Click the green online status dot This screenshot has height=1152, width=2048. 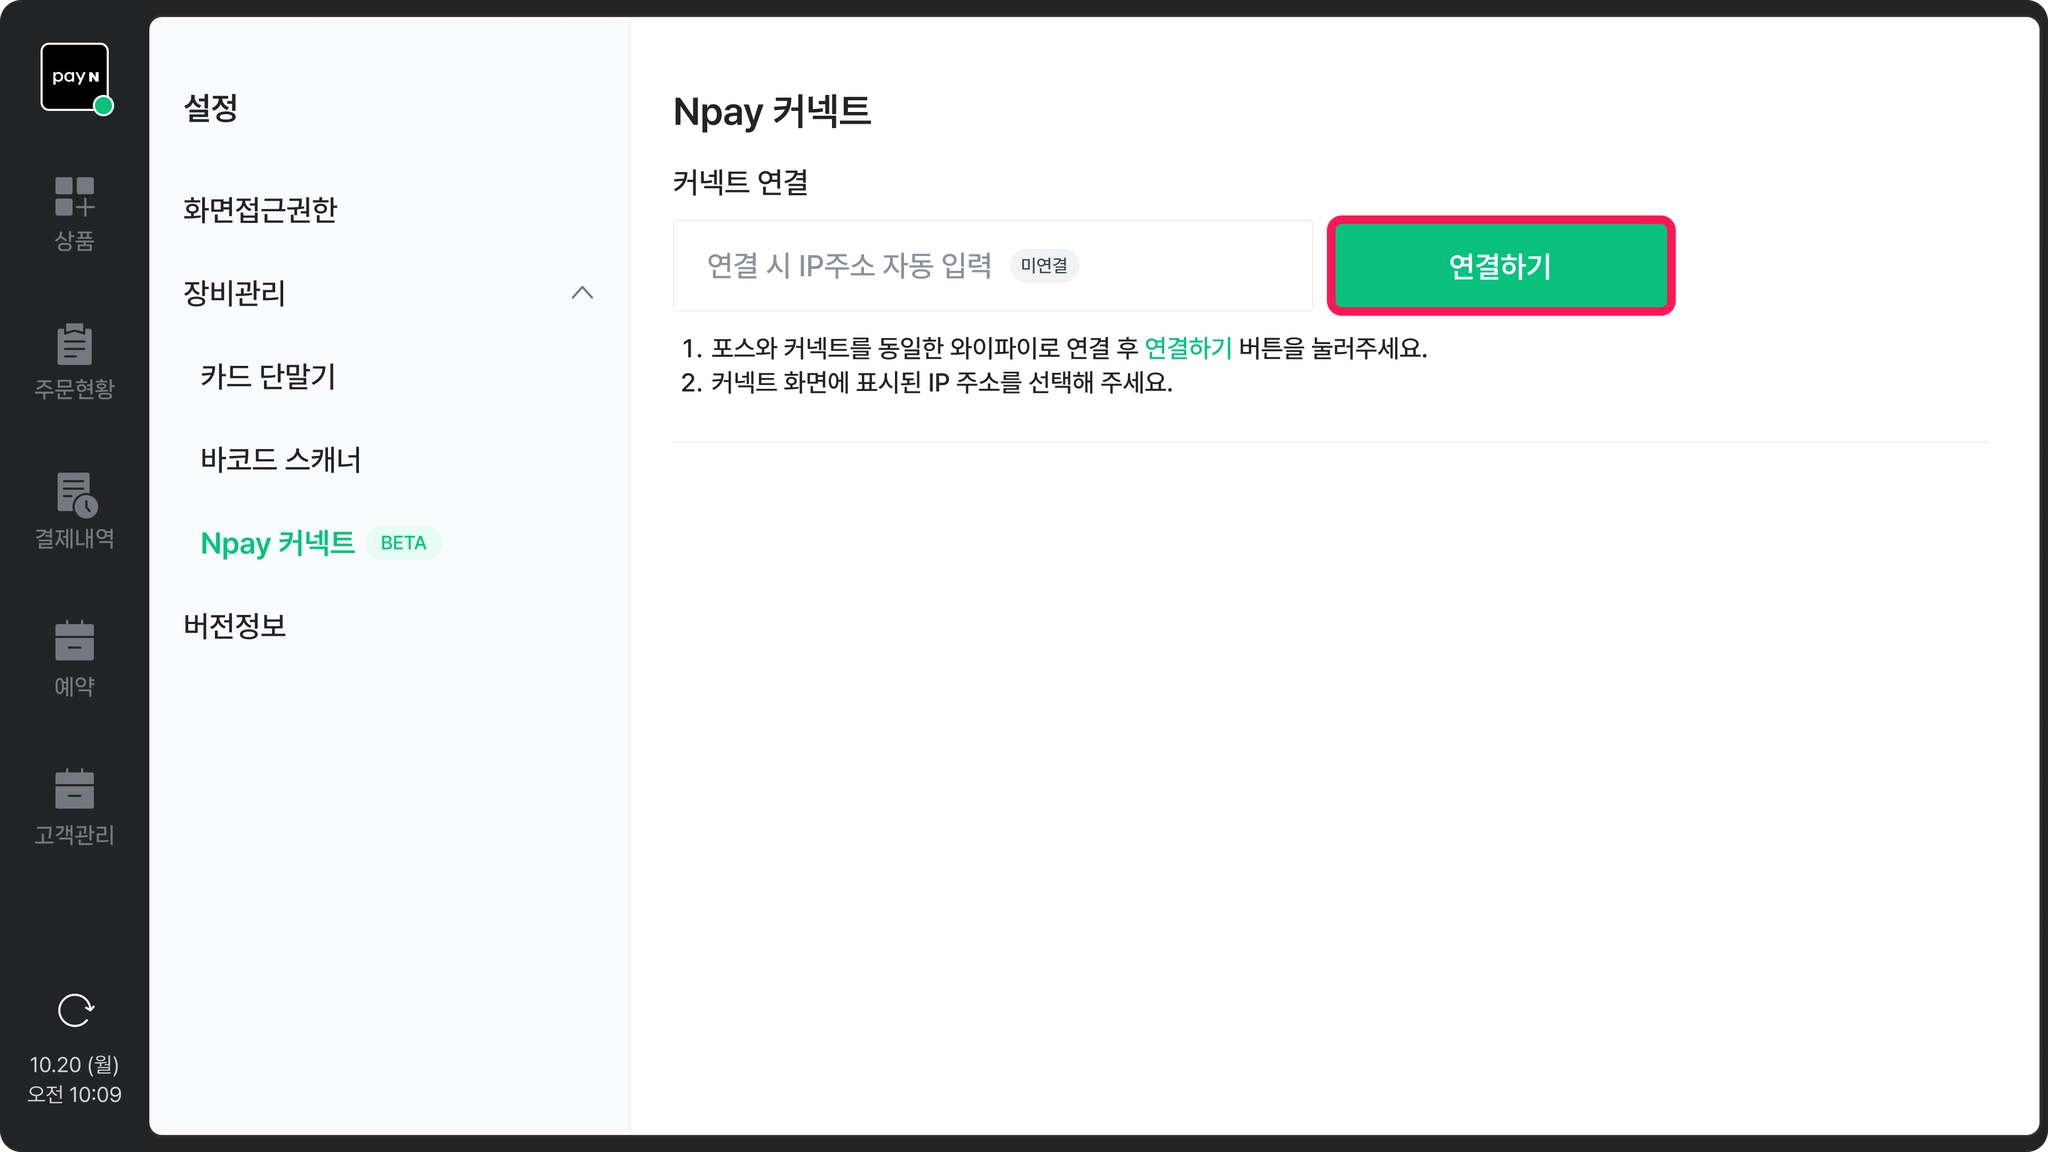pyautogui.click(x=103, y=106)
